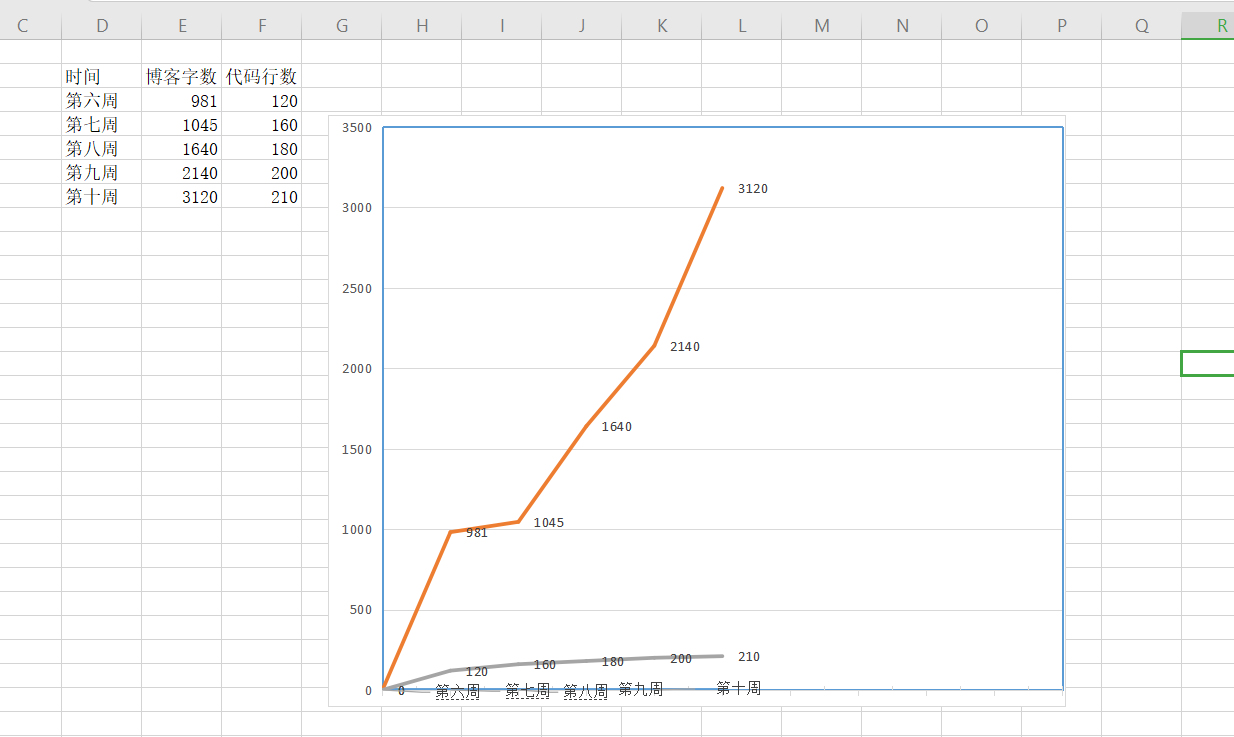Select column header M
Viewport: 1234px width, 737px height.
[821, 26]
